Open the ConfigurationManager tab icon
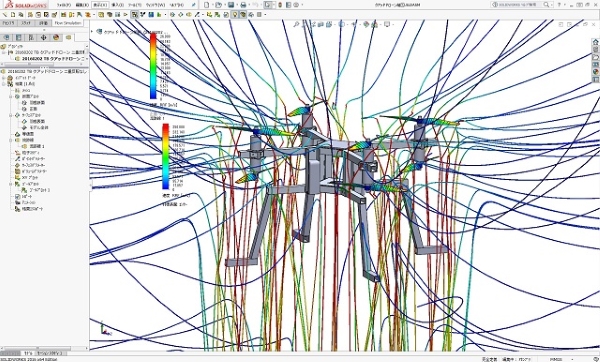 (x=31, y=37)
